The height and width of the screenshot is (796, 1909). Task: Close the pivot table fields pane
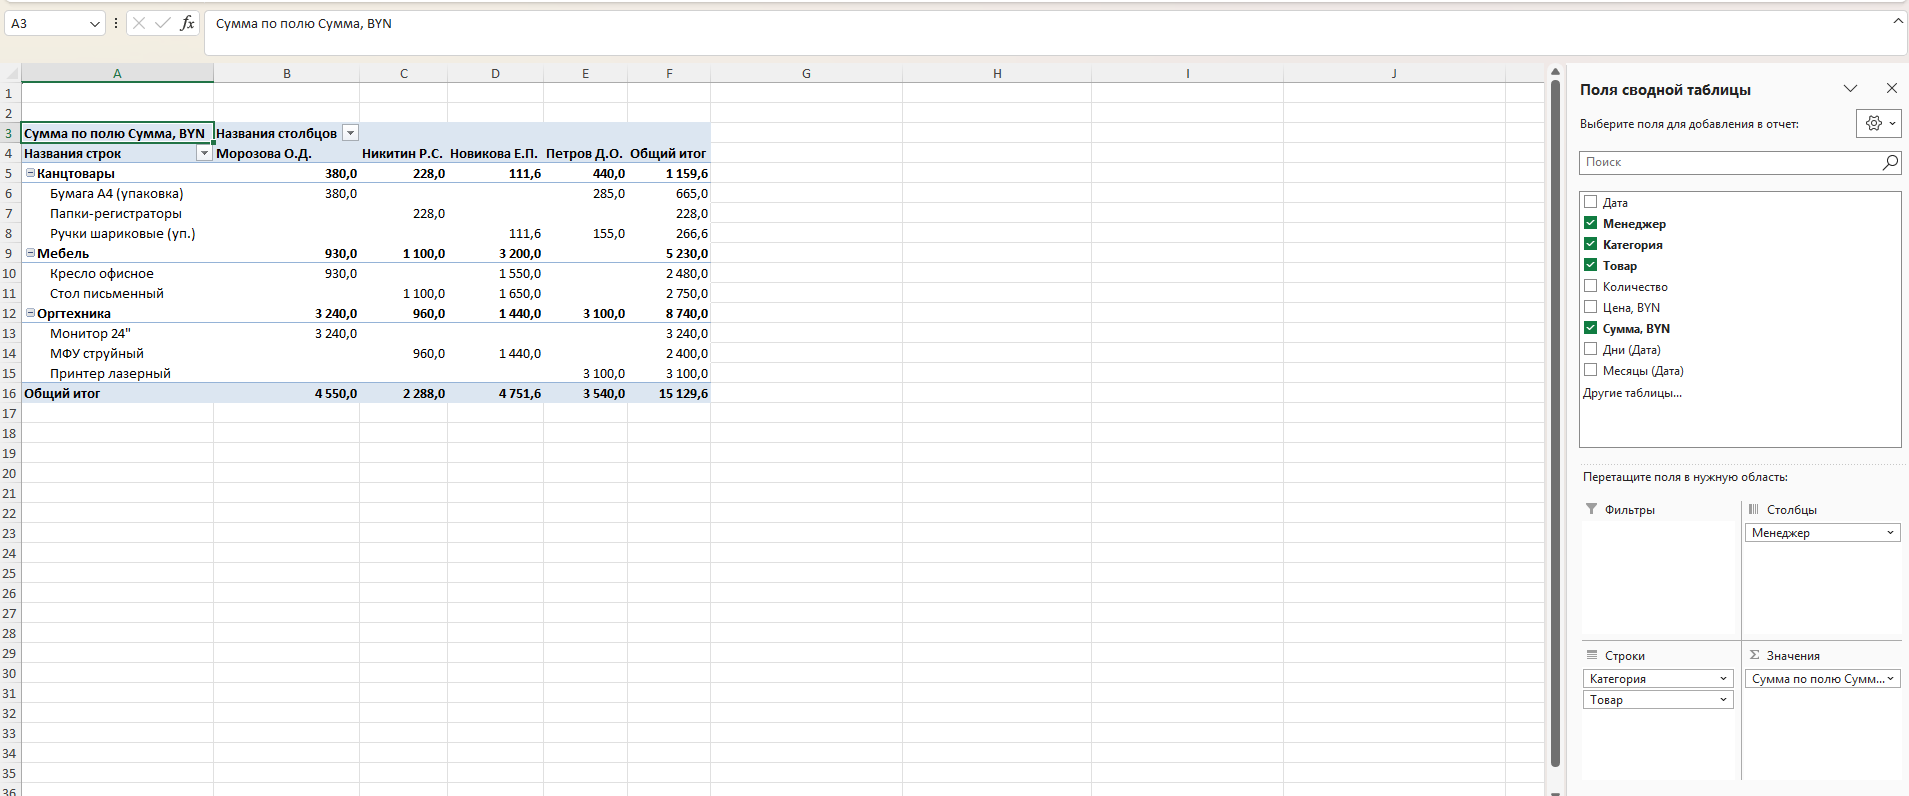point(1891,89)
